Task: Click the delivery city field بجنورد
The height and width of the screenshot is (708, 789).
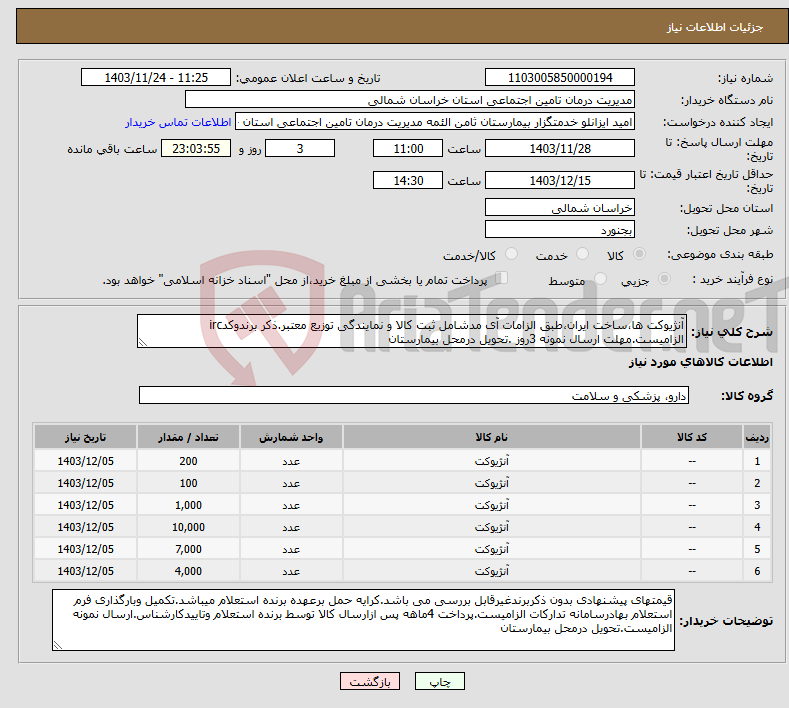Action: [560, 229]
